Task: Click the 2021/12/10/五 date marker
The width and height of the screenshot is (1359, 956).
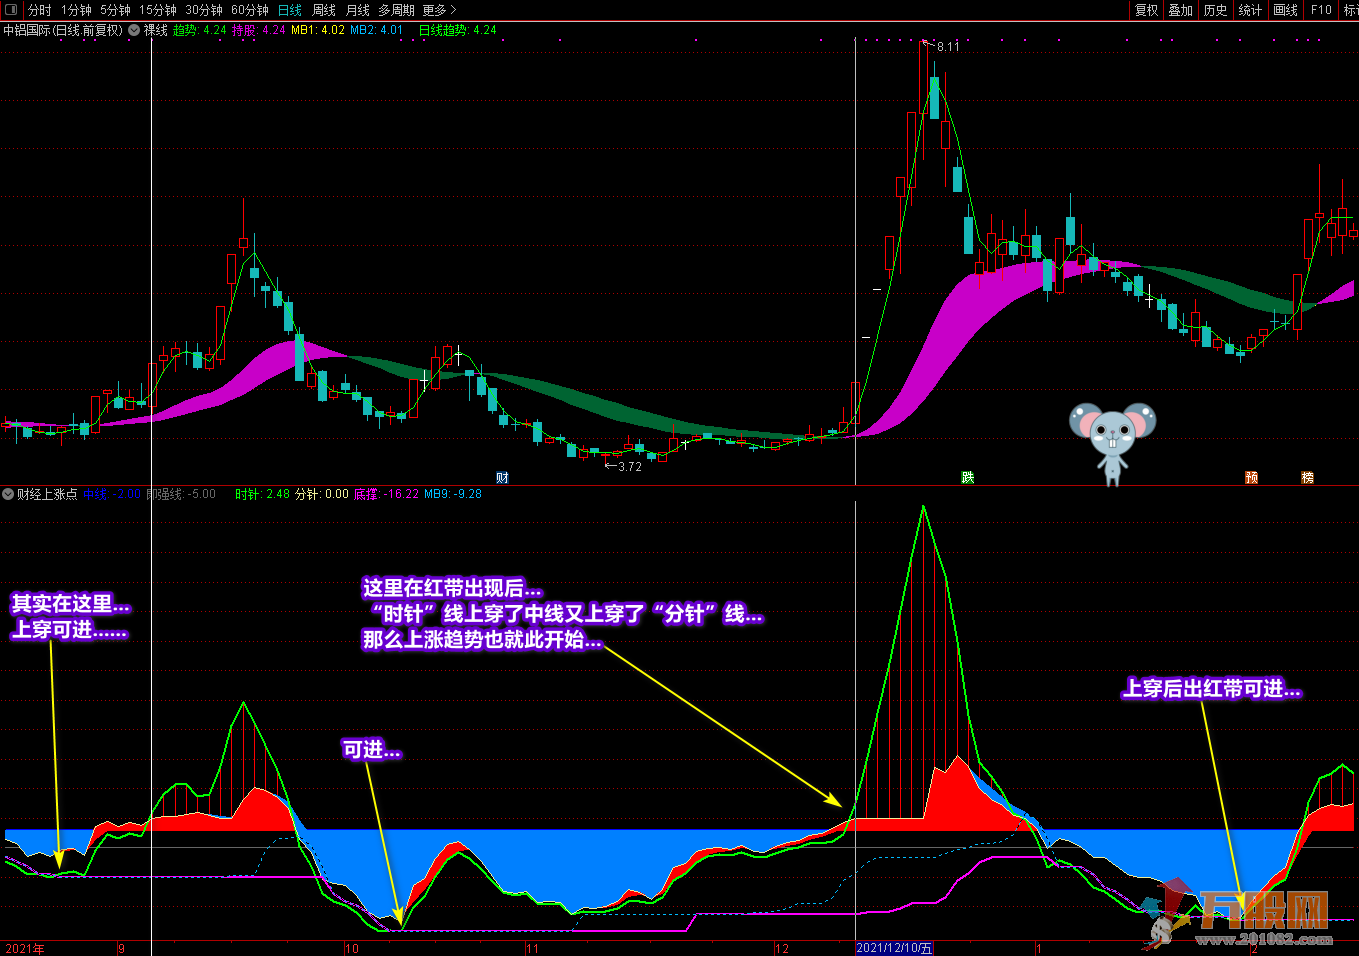Action: [x=895, y=948]
